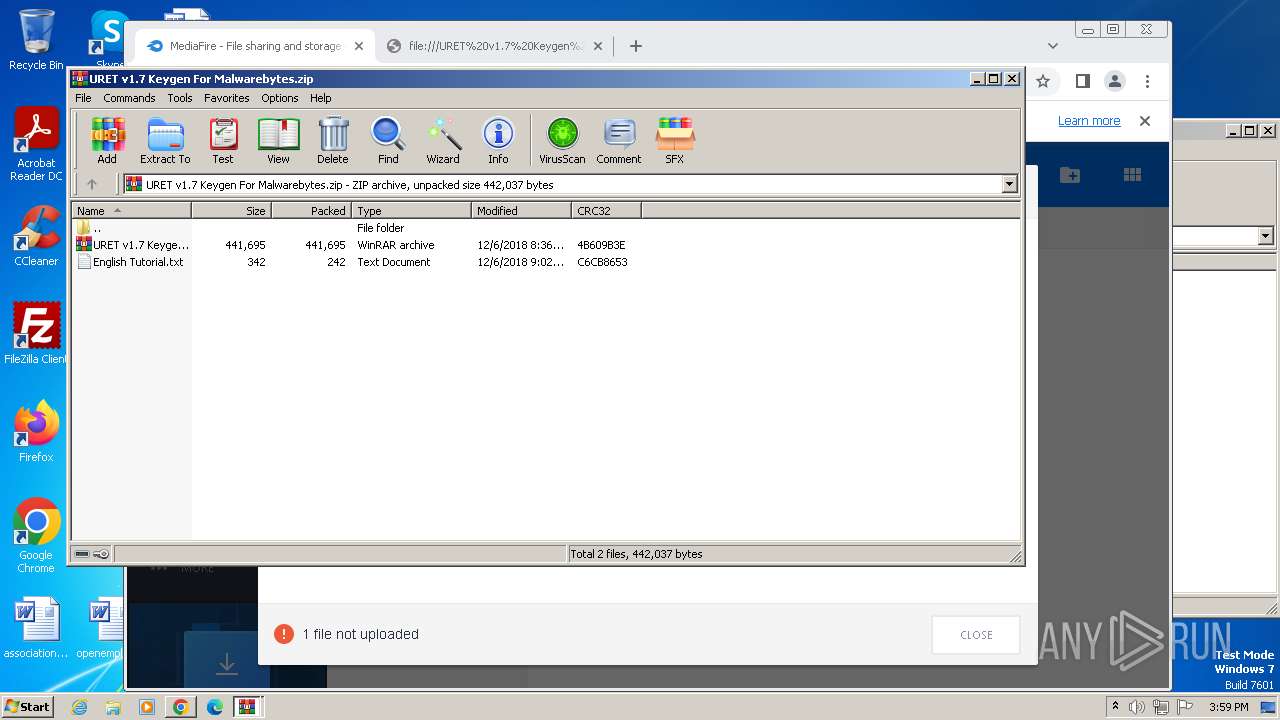The width and height of the screenshot is (1280, 720).
Task: Click the drive/password status bar icon
Action: 92,554
